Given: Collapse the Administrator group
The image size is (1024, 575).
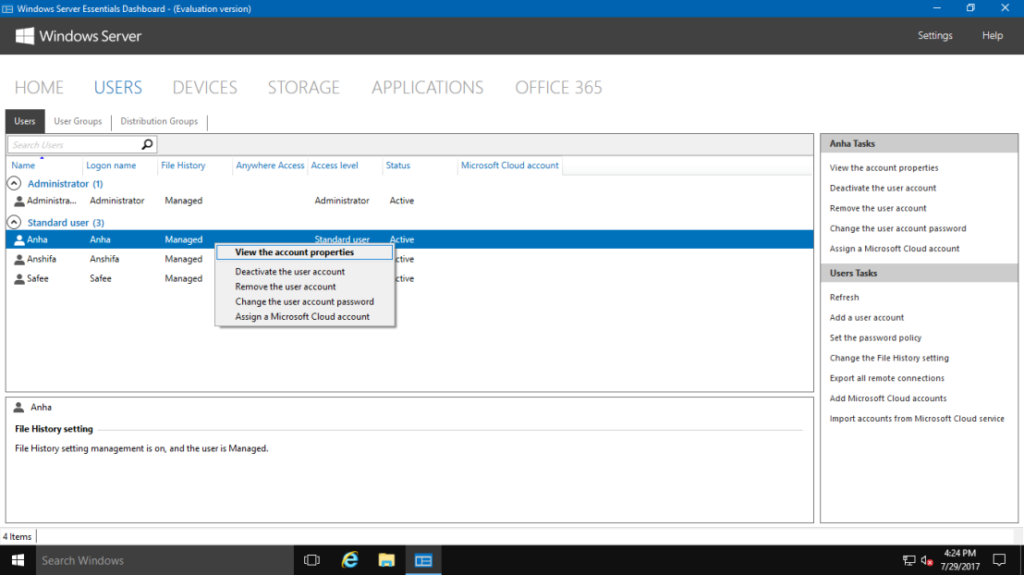Looking at the screenshot, I should tap(14, 184).
